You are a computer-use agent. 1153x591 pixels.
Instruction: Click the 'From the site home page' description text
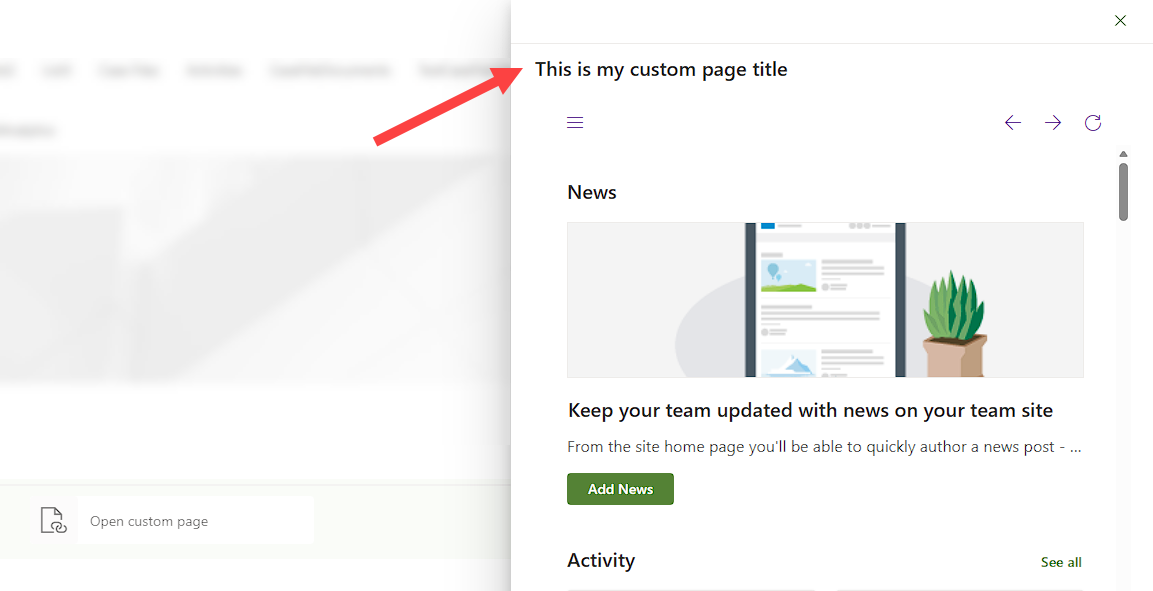click(x=823, y=447)
